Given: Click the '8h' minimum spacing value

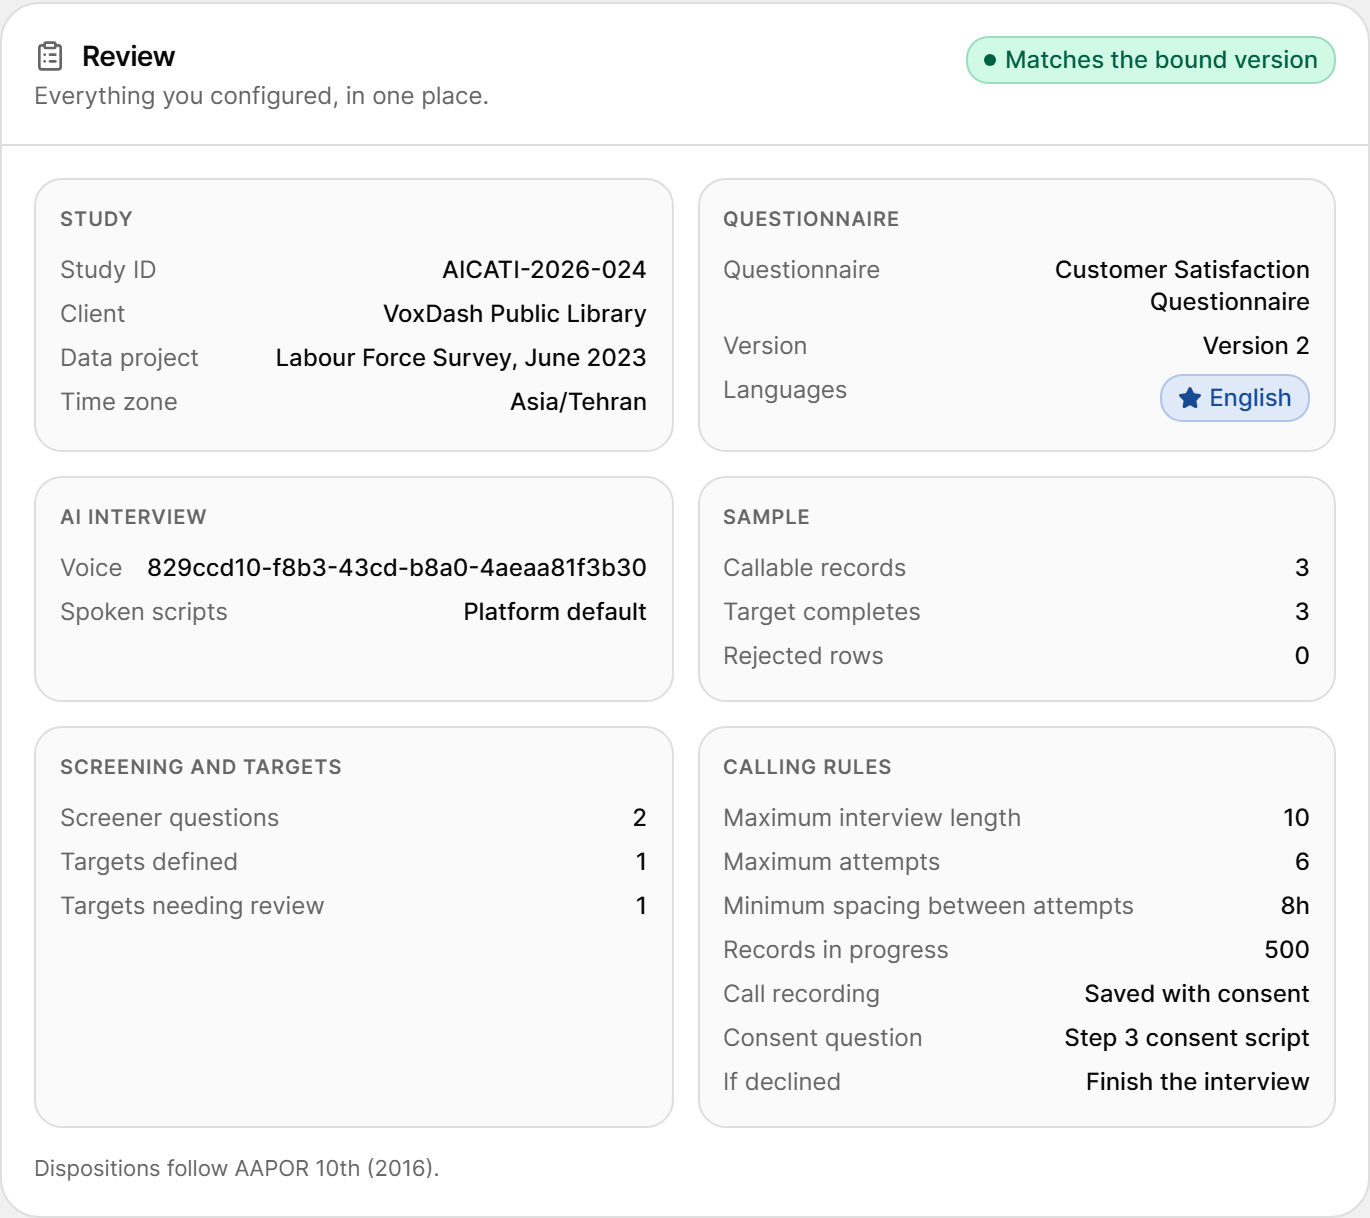Looking at the screenshot, I should click(x=1295, y=906).
